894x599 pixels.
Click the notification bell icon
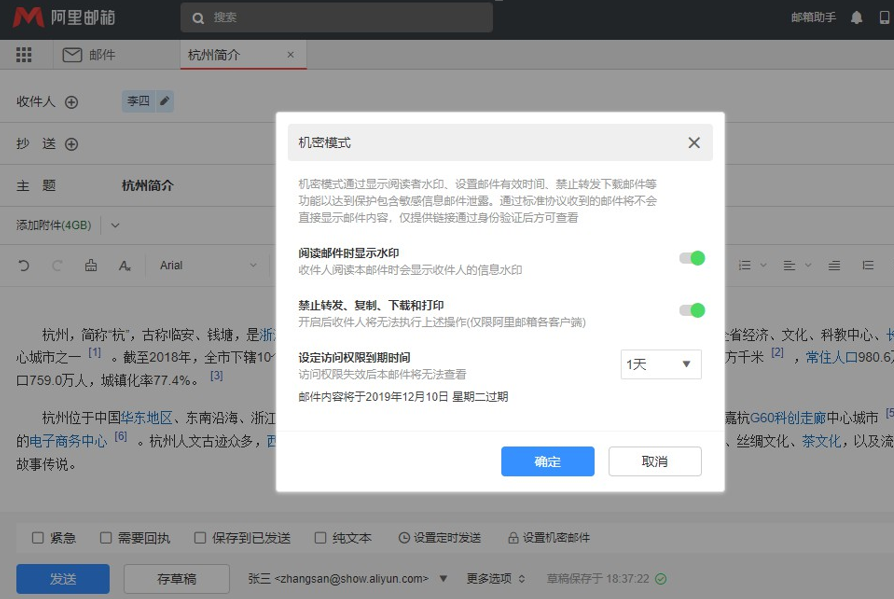point(856,17)
